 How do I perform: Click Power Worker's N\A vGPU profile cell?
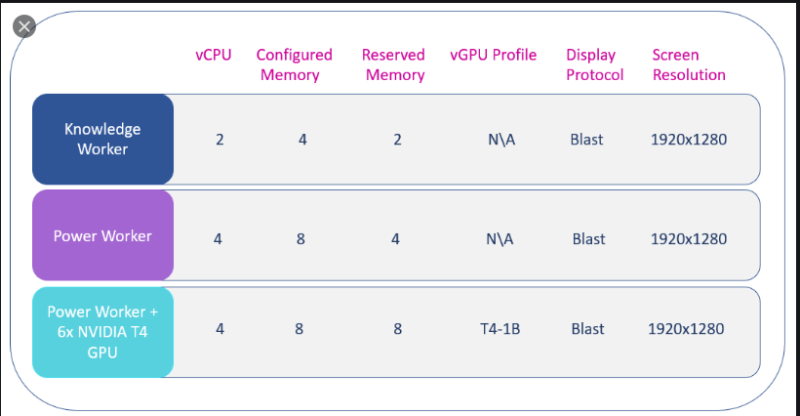499,238
